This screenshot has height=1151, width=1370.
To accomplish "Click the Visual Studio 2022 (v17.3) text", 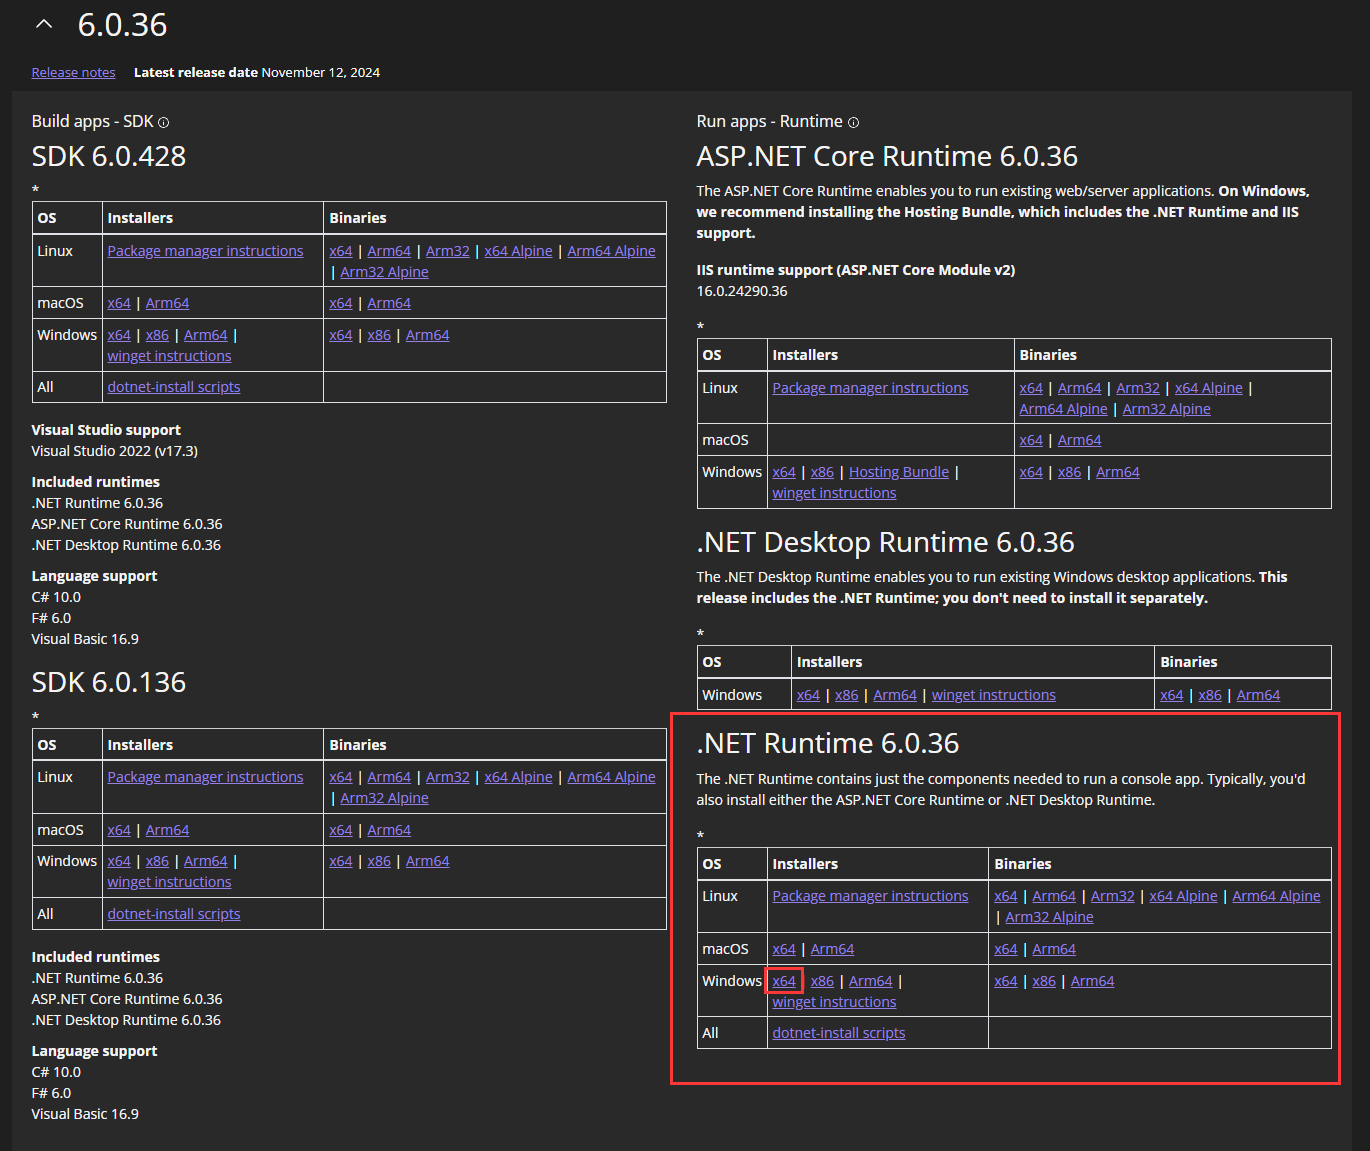I will 115,451.
